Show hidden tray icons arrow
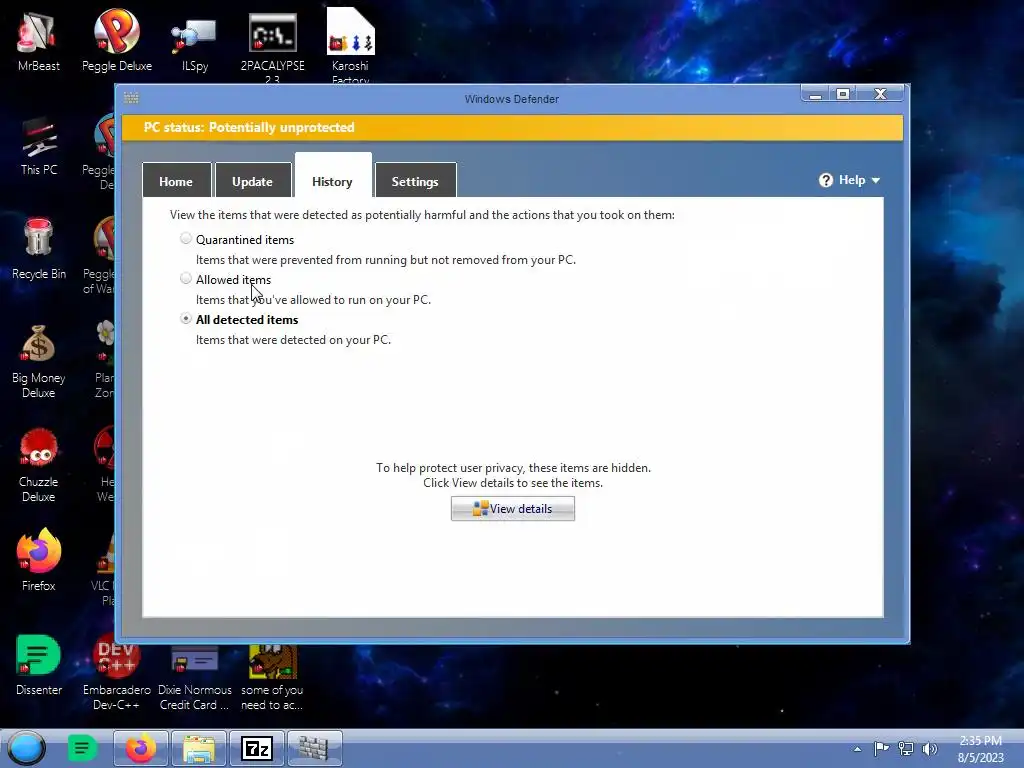1024x768 pixels. pyautogui.click(x=857, y=749)
